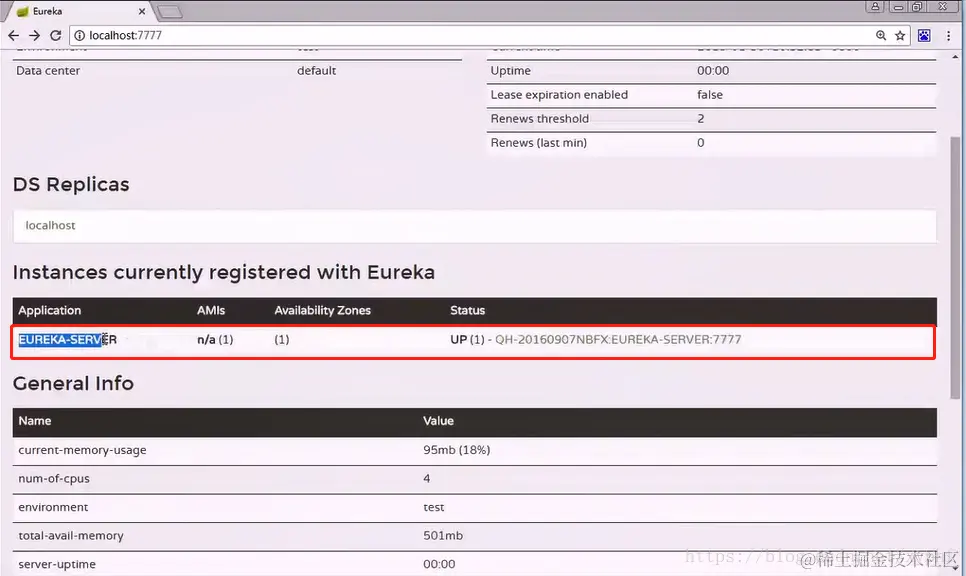This screenshot has width=966, height=576.
Task: Click the Chrome user profile icon in title bar
Action: tap(875, 7)
